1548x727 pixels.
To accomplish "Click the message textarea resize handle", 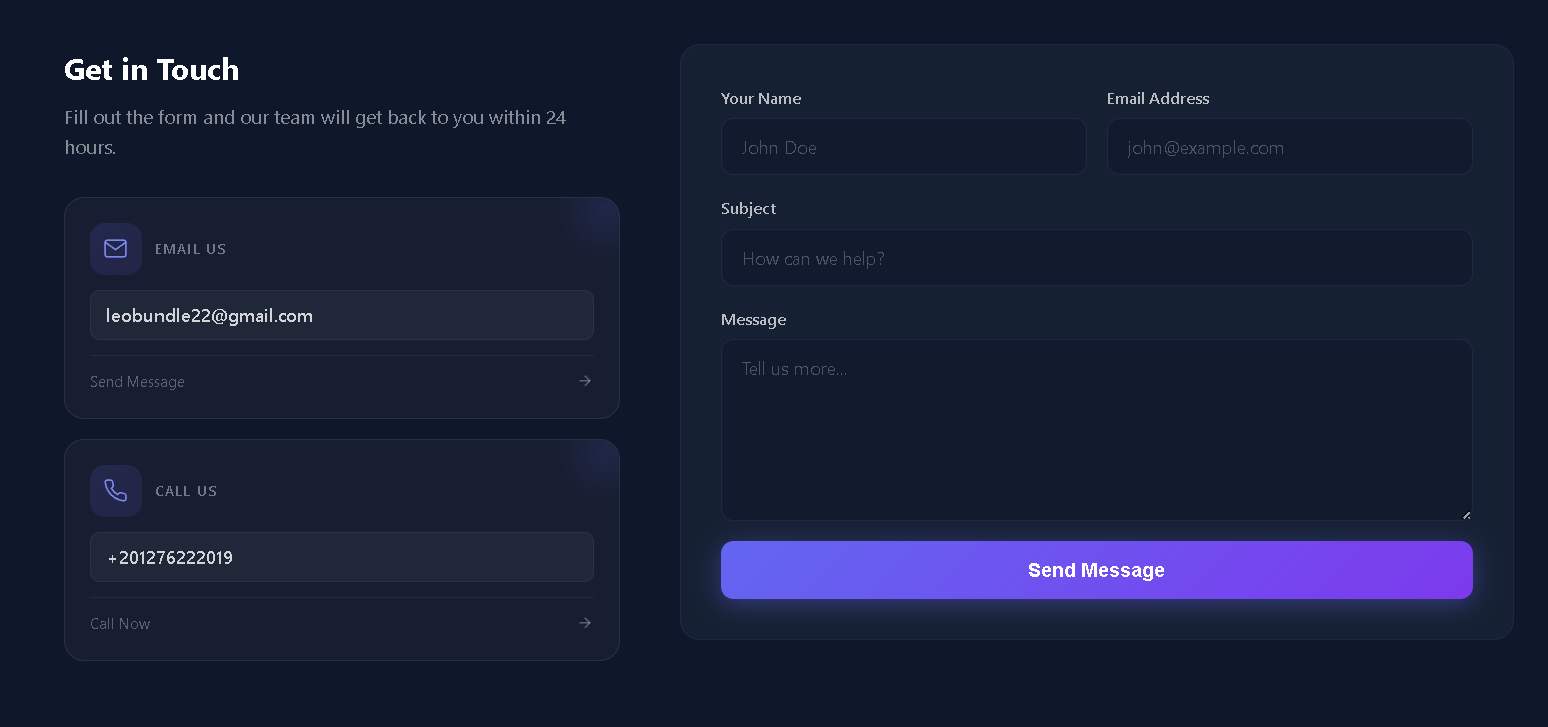I will coord(1466,514).
